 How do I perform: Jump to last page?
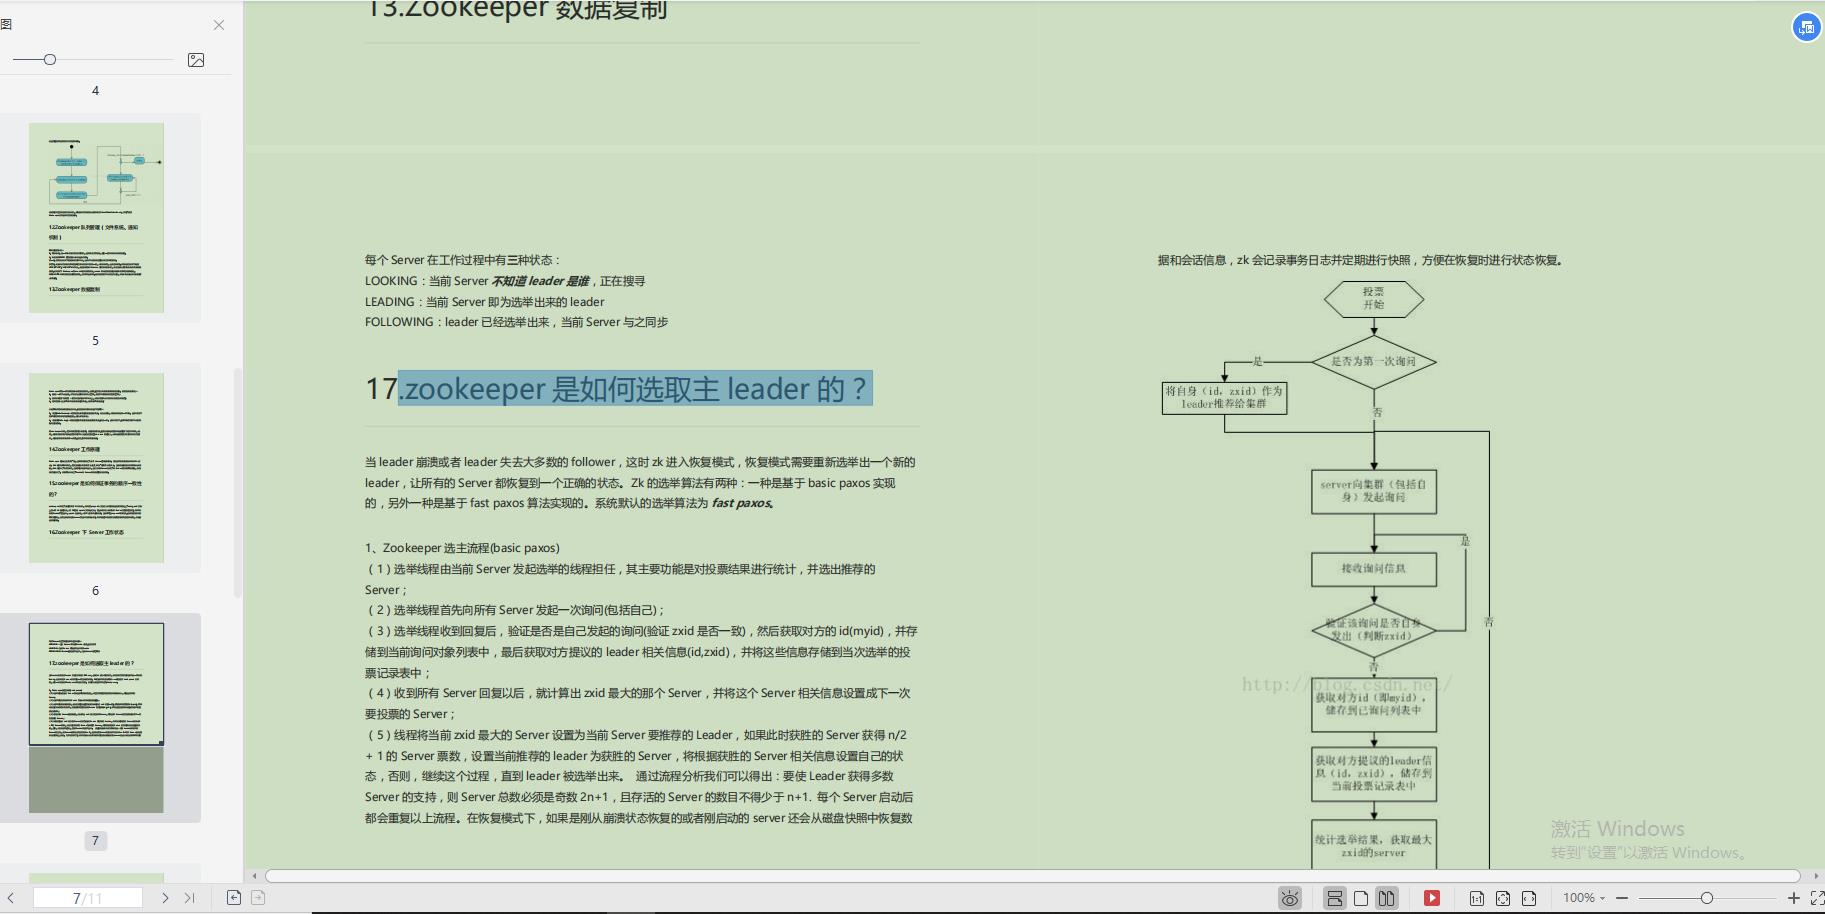(x=190, y=898)
